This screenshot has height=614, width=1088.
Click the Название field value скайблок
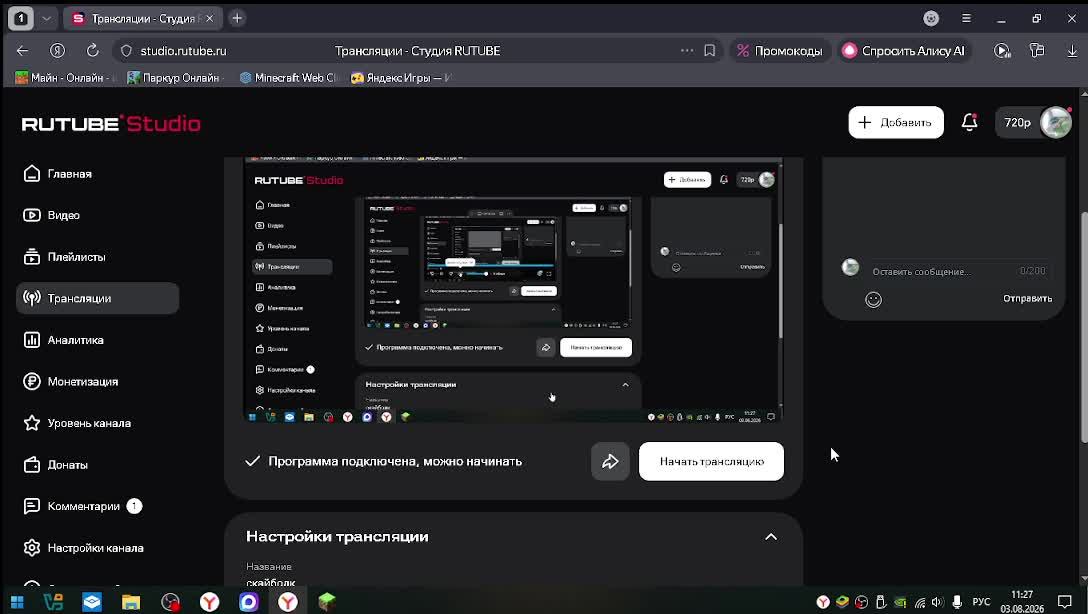point(271,582)
